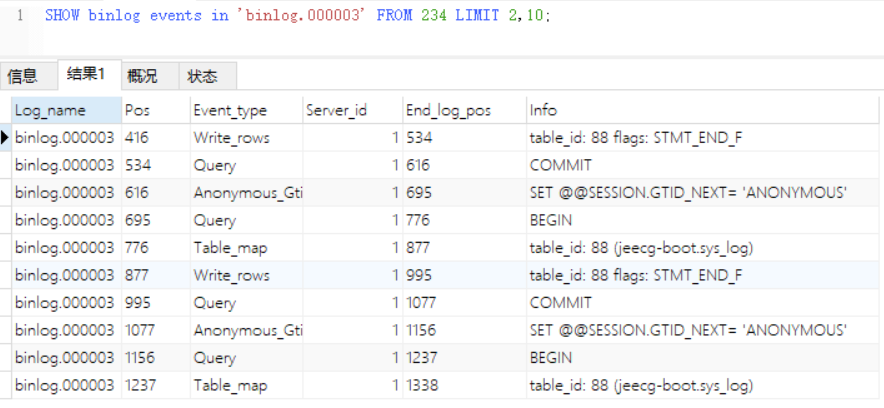Select End_log_pos cell 1077
The image size is (884, 408).
(x=465, y=303)
